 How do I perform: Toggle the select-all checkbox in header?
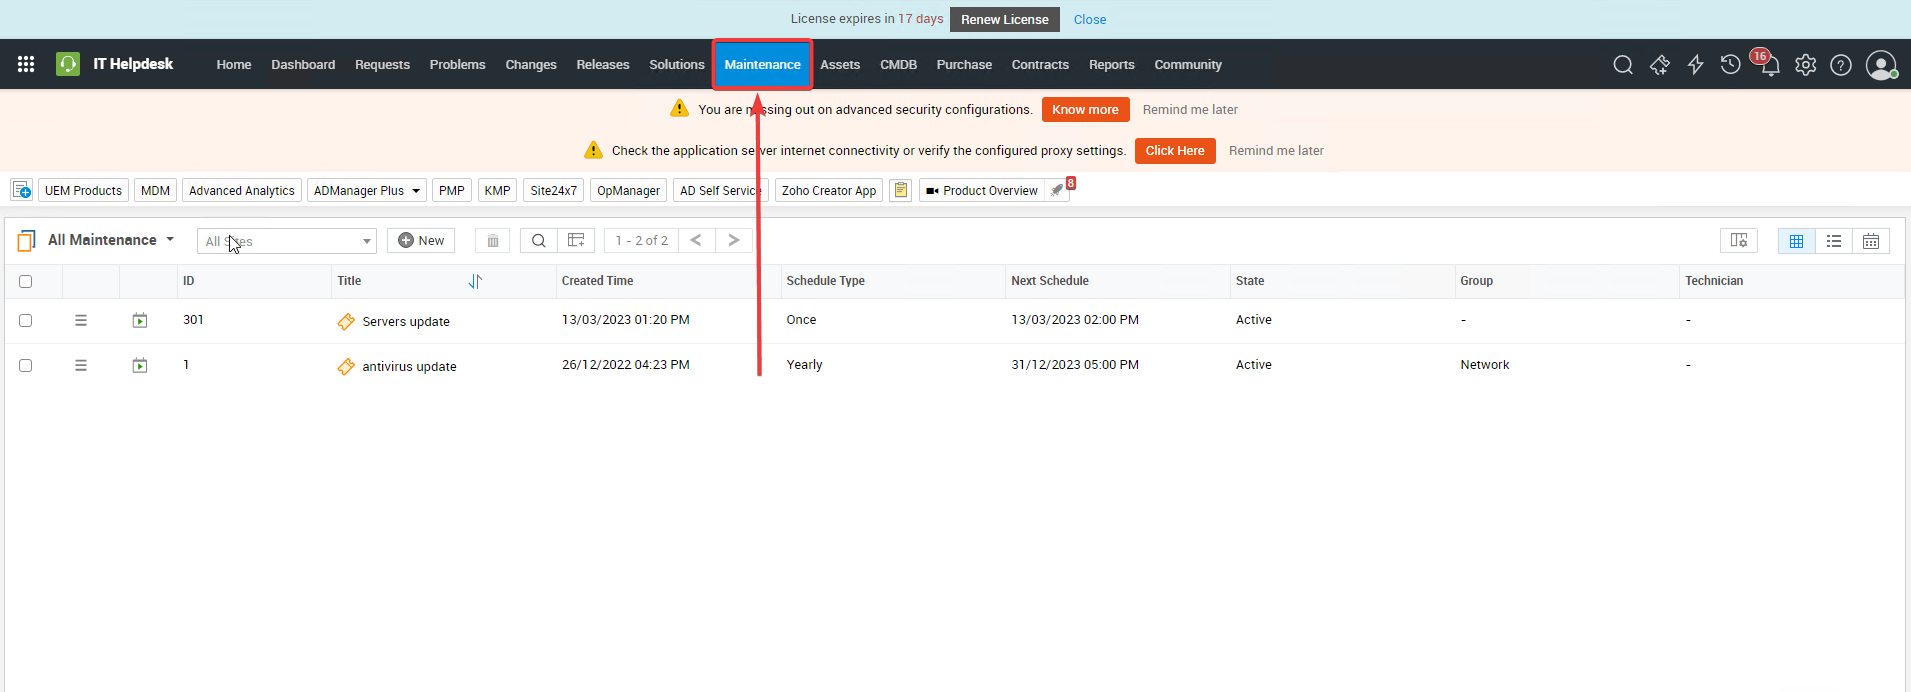26,282
